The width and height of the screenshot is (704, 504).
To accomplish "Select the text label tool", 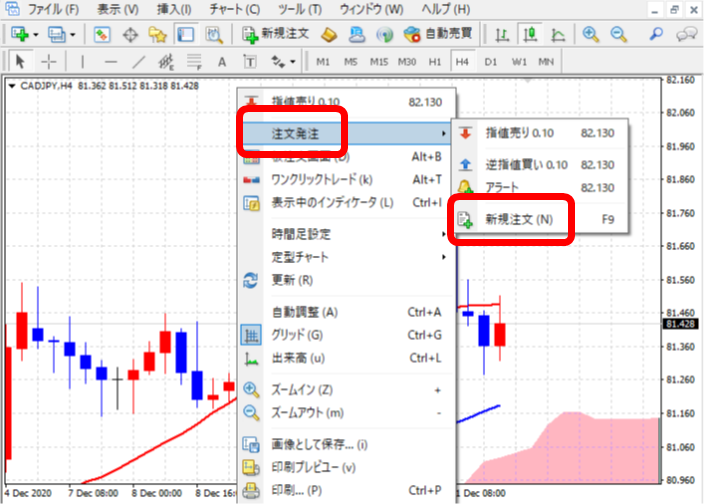I will (222, 61).
